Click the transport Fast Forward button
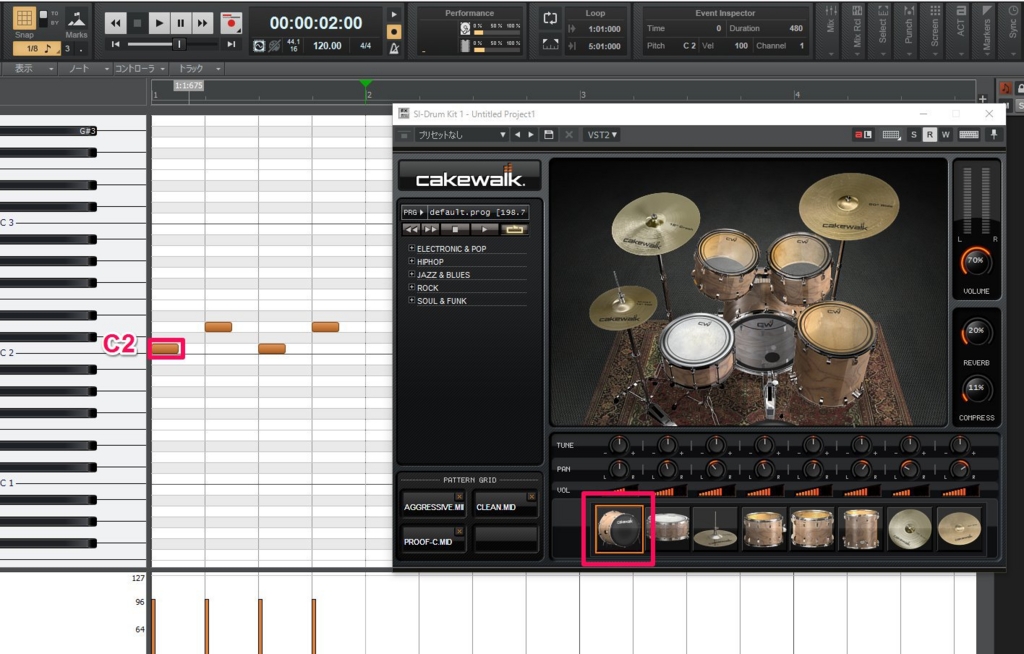 point(202,24)
